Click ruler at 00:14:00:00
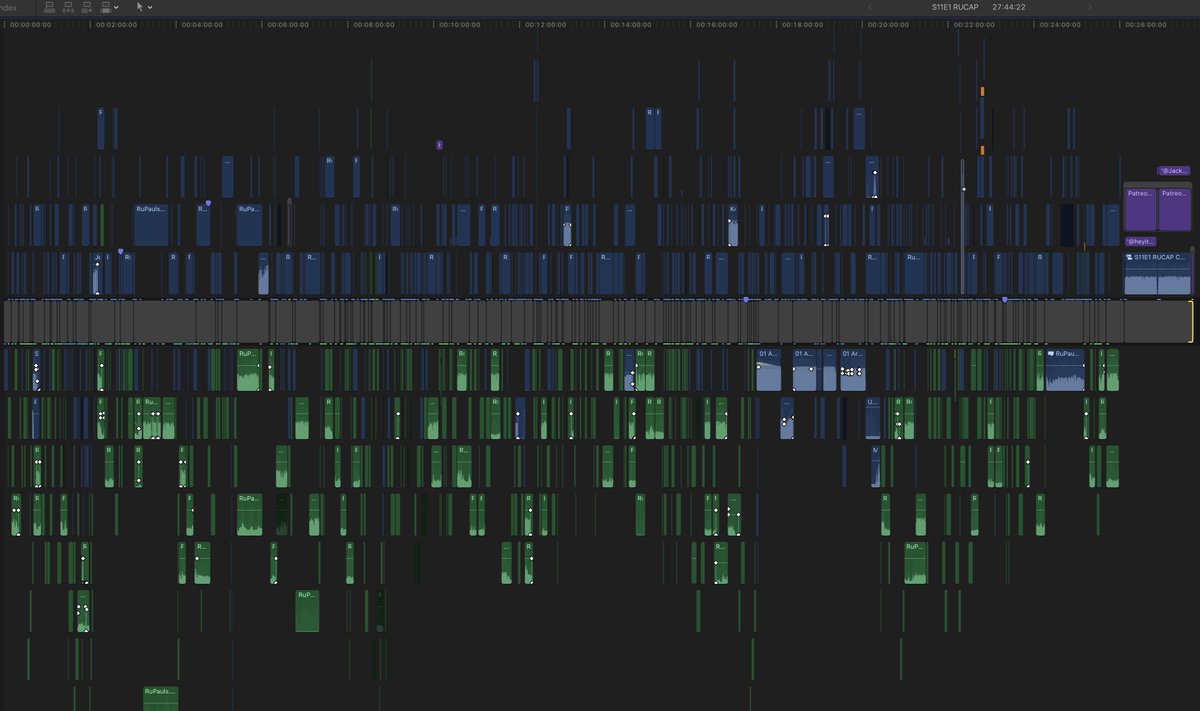 pyautogui.click(x=632, y=24)
